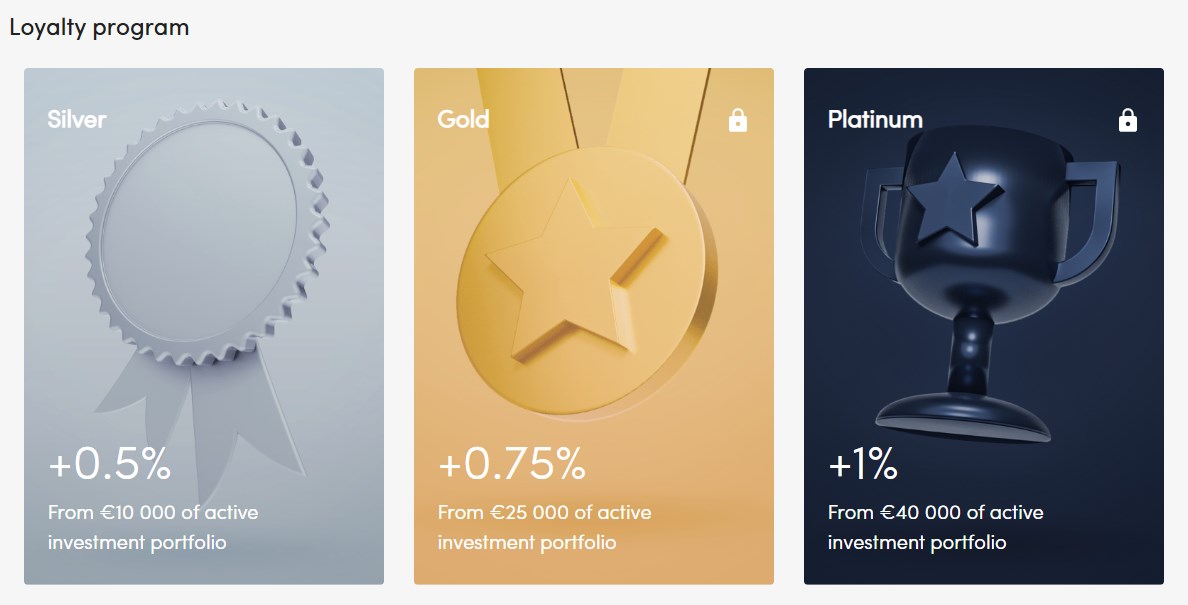Click the +0.75% bonus rate
1188x605 pixels.
point(511,463)
